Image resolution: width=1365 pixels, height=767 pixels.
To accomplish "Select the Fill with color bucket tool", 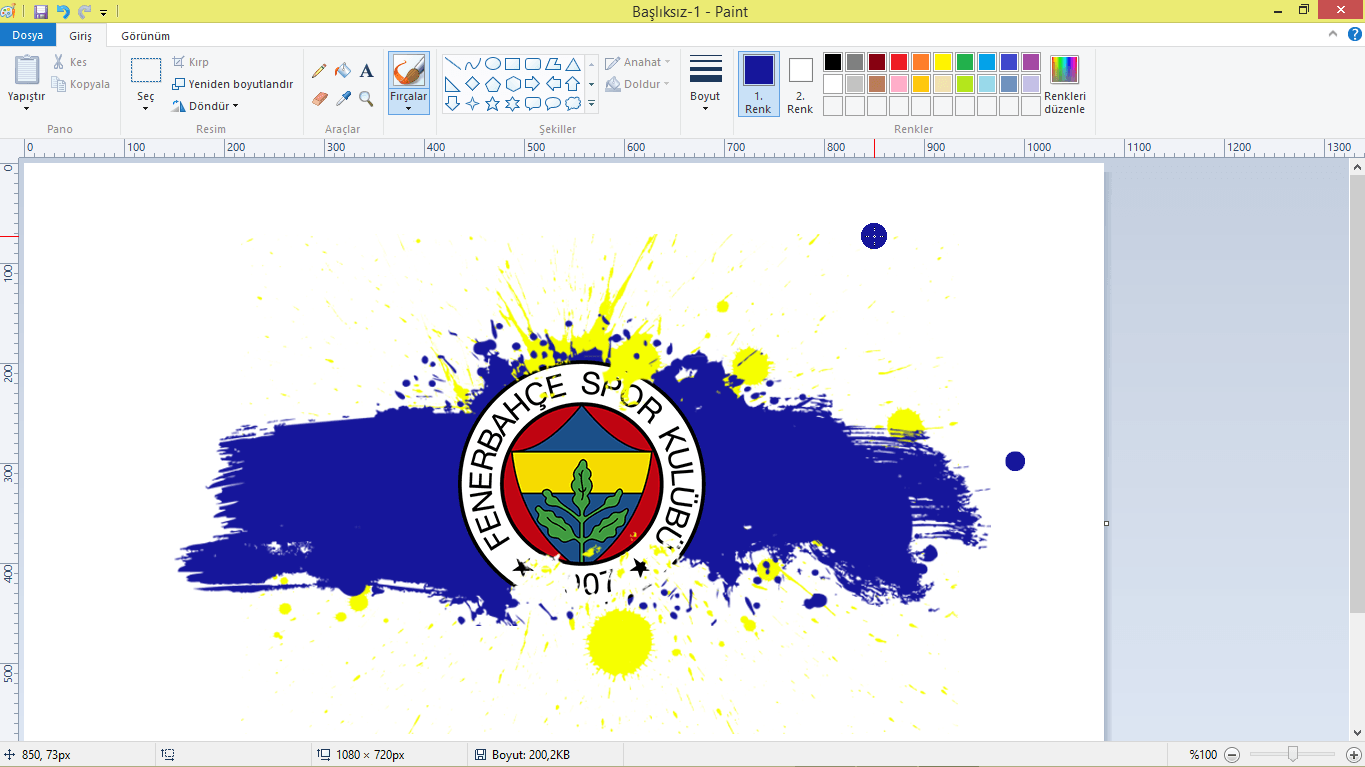I will tap(343, 71).
